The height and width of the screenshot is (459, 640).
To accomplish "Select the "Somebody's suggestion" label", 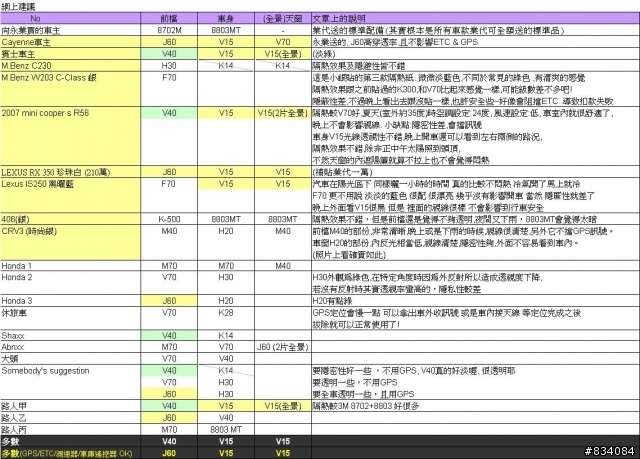I will pos(45,371).
